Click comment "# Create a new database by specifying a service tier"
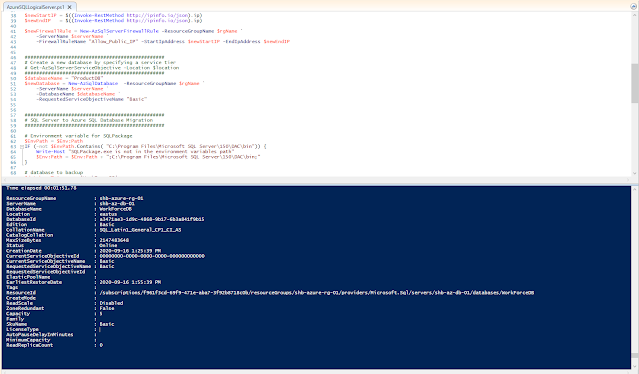The width and height of the screenshot is (639, 374). [100, 63]
